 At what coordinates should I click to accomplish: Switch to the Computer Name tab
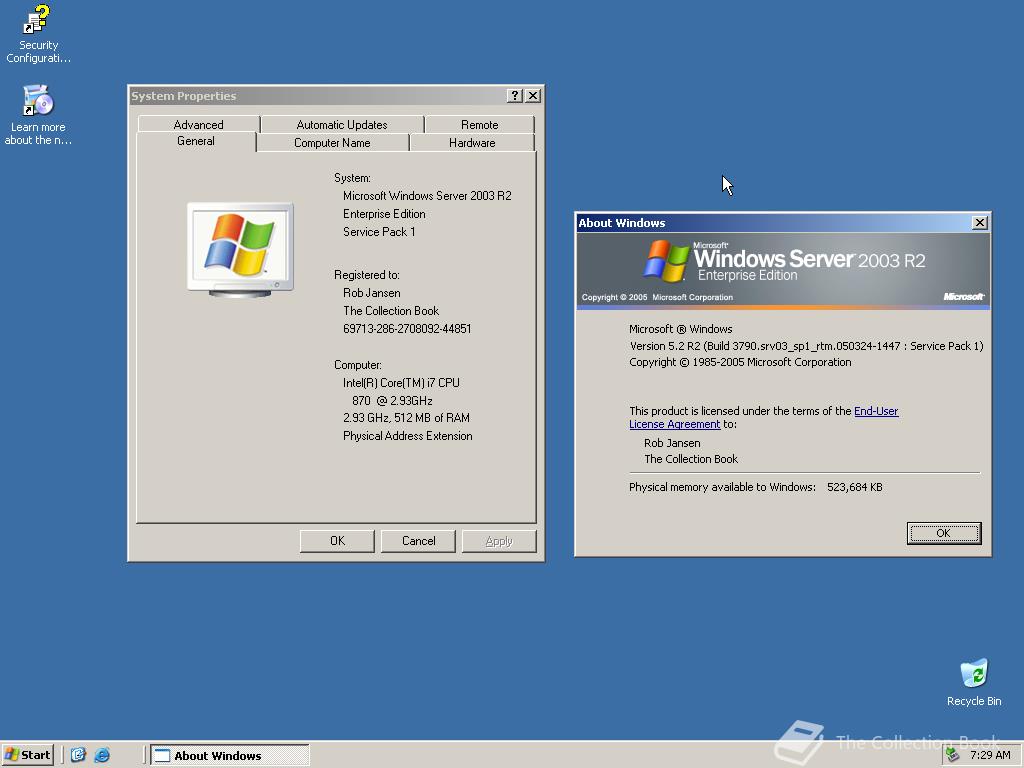(332, 142)
